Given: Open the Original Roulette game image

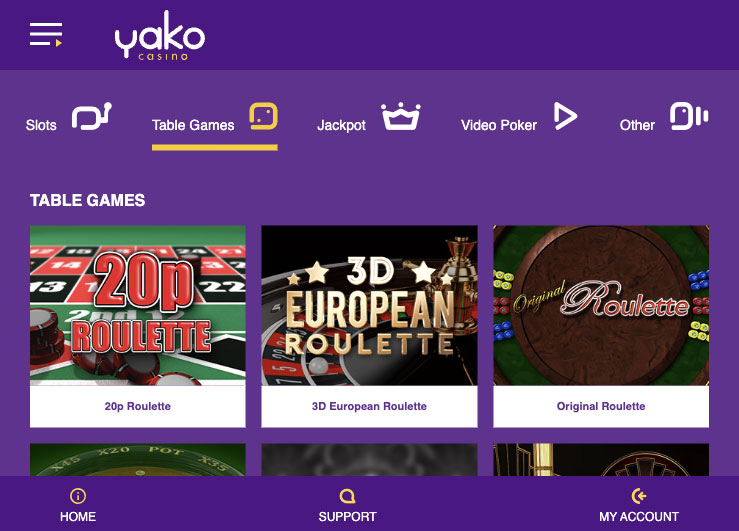Looking at the screenshot, I should click(x=601, y=305).
